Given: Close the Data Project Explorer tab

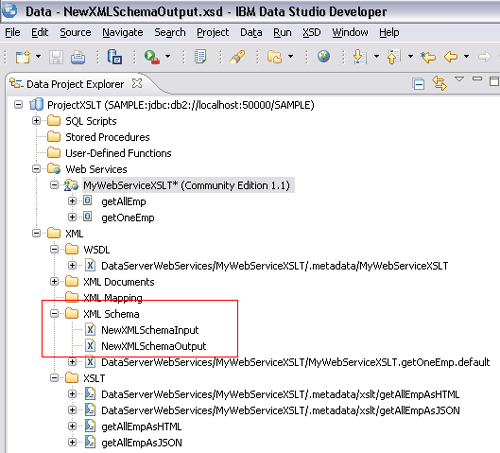Looking at the screenshot, I should pos(137,83).
